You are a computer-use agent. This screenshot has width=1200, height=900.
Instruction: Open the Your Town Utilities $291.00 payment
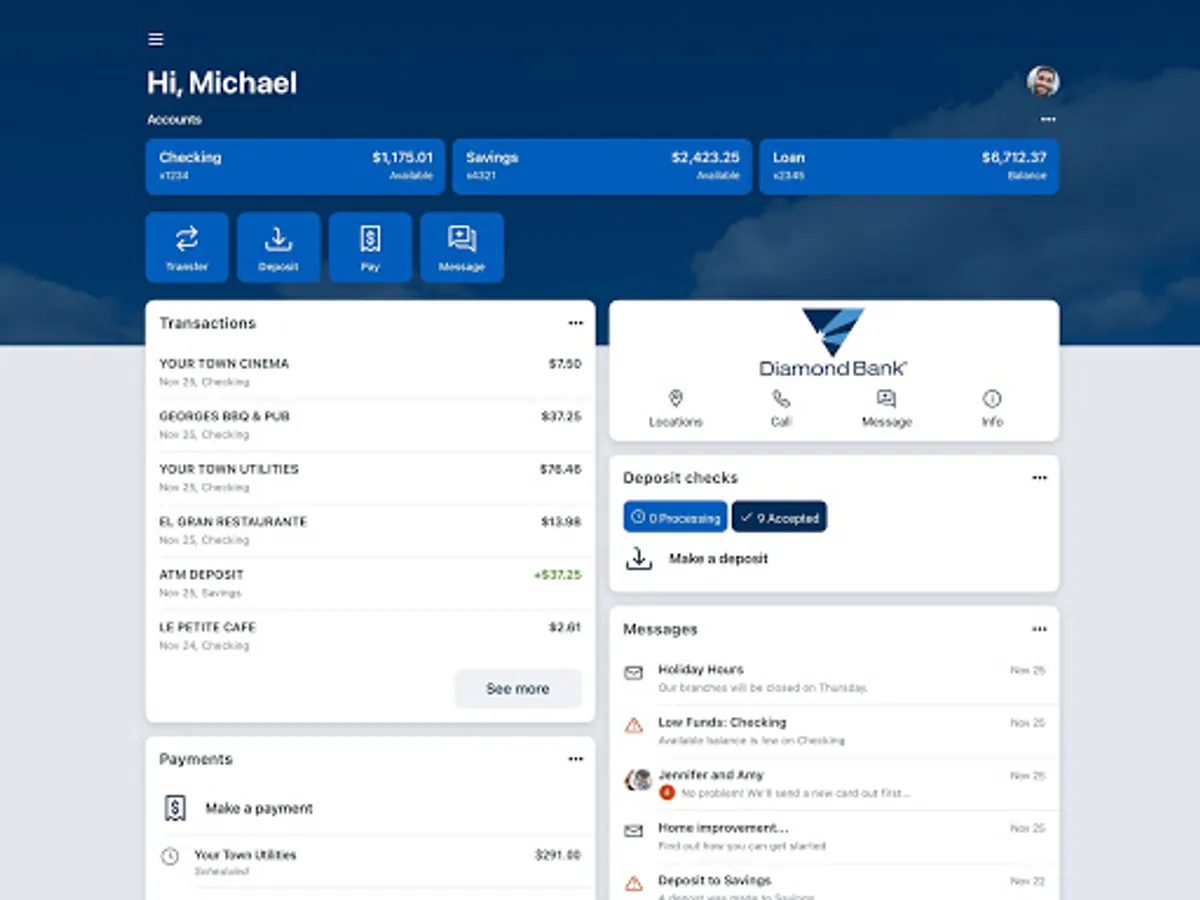(x=370, y=862)
